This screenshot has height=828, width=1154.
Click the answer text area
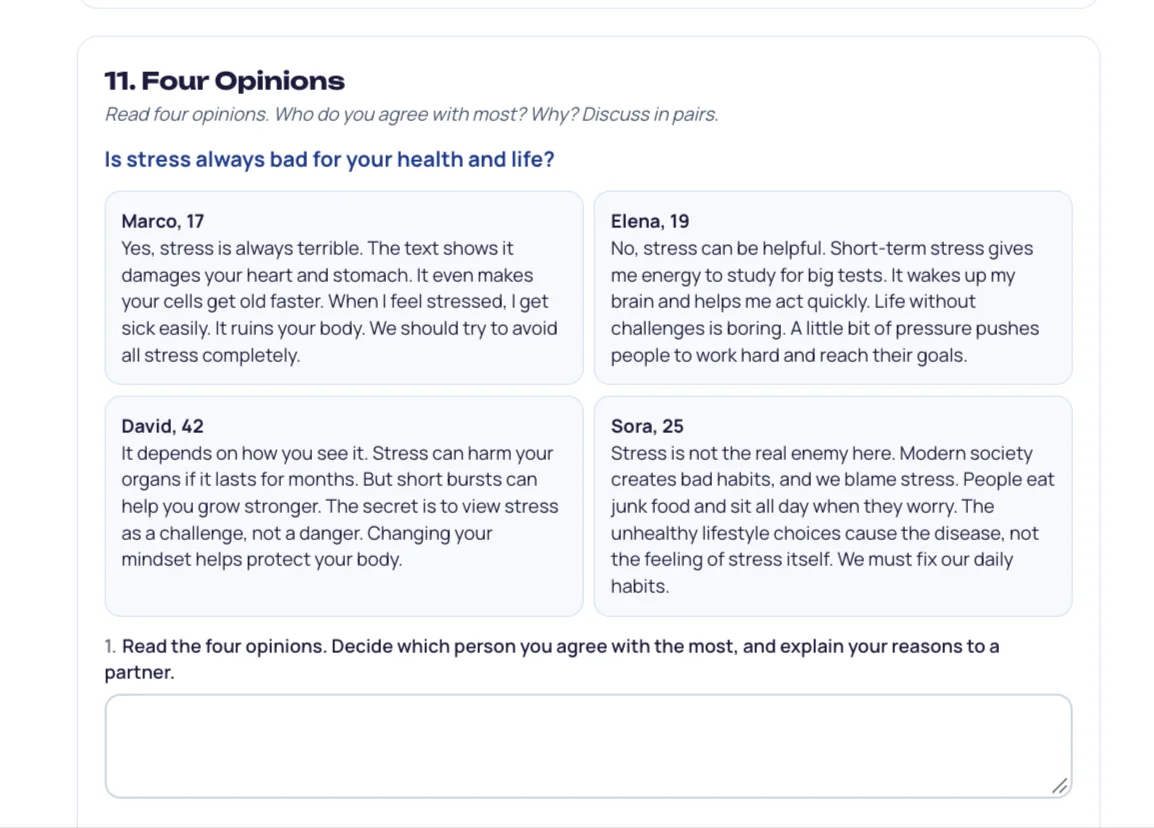click(x=588, y=746)
